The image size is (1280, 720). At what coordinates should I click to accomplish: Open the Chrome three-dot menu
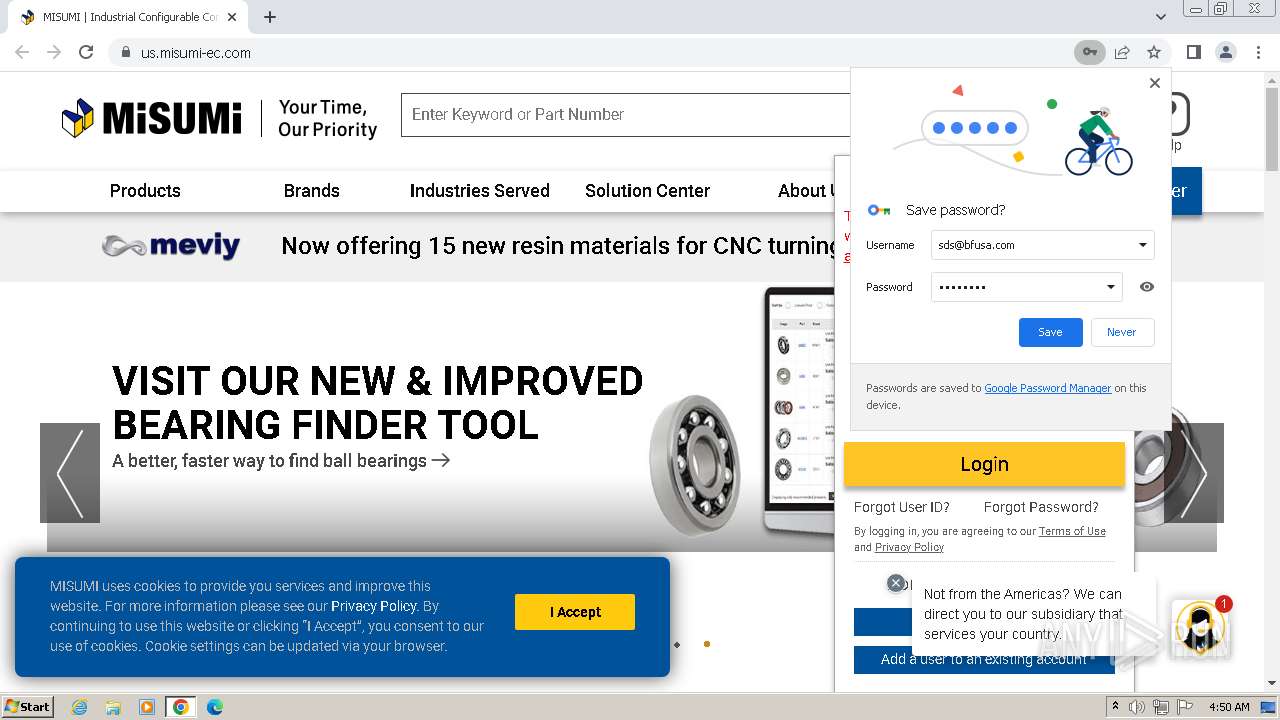(x=1258, y=52)
